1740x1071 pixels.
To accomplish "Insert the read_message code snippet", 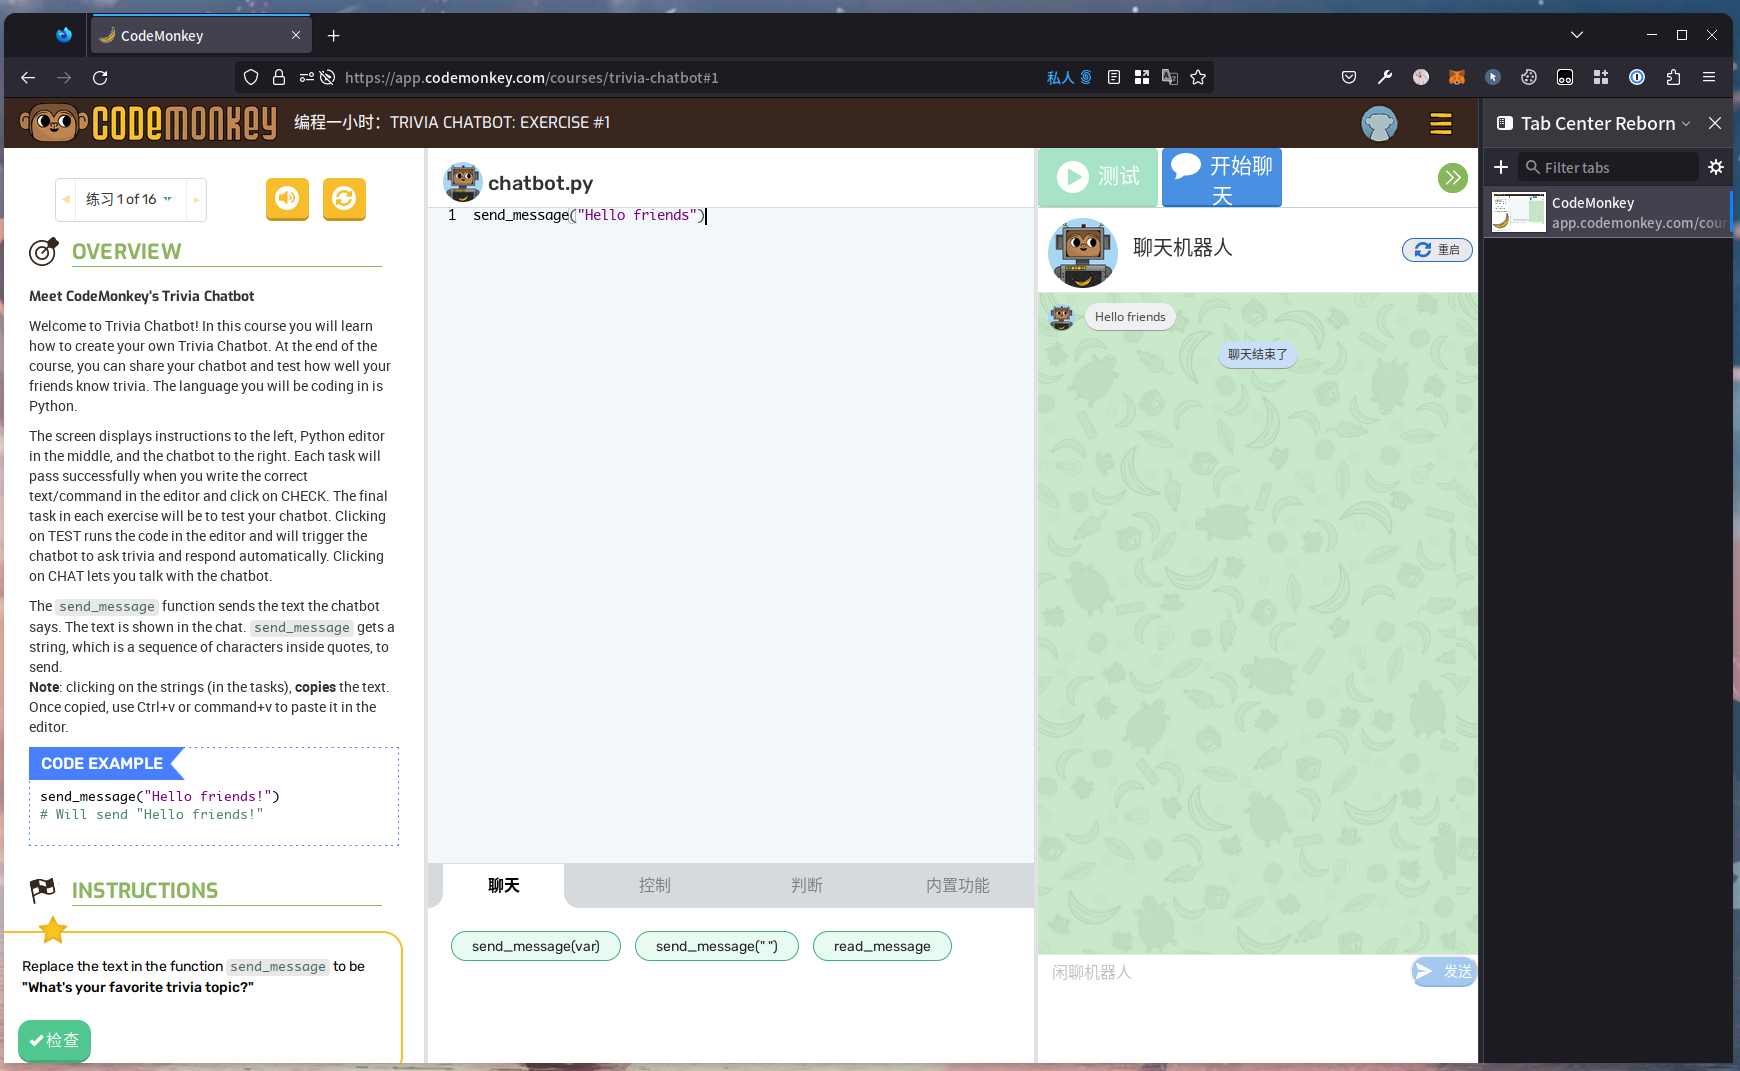I will pos(881,946).
